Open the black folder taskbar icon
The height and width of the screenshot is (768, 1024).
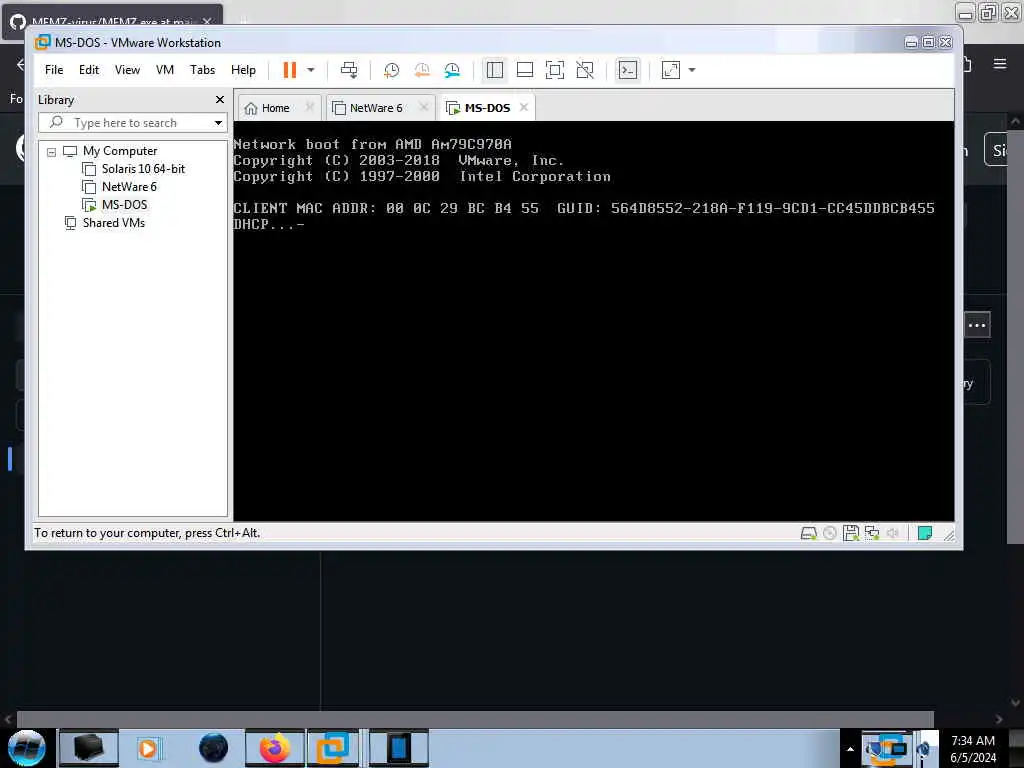pyautogui.click(x=89, y=748)
